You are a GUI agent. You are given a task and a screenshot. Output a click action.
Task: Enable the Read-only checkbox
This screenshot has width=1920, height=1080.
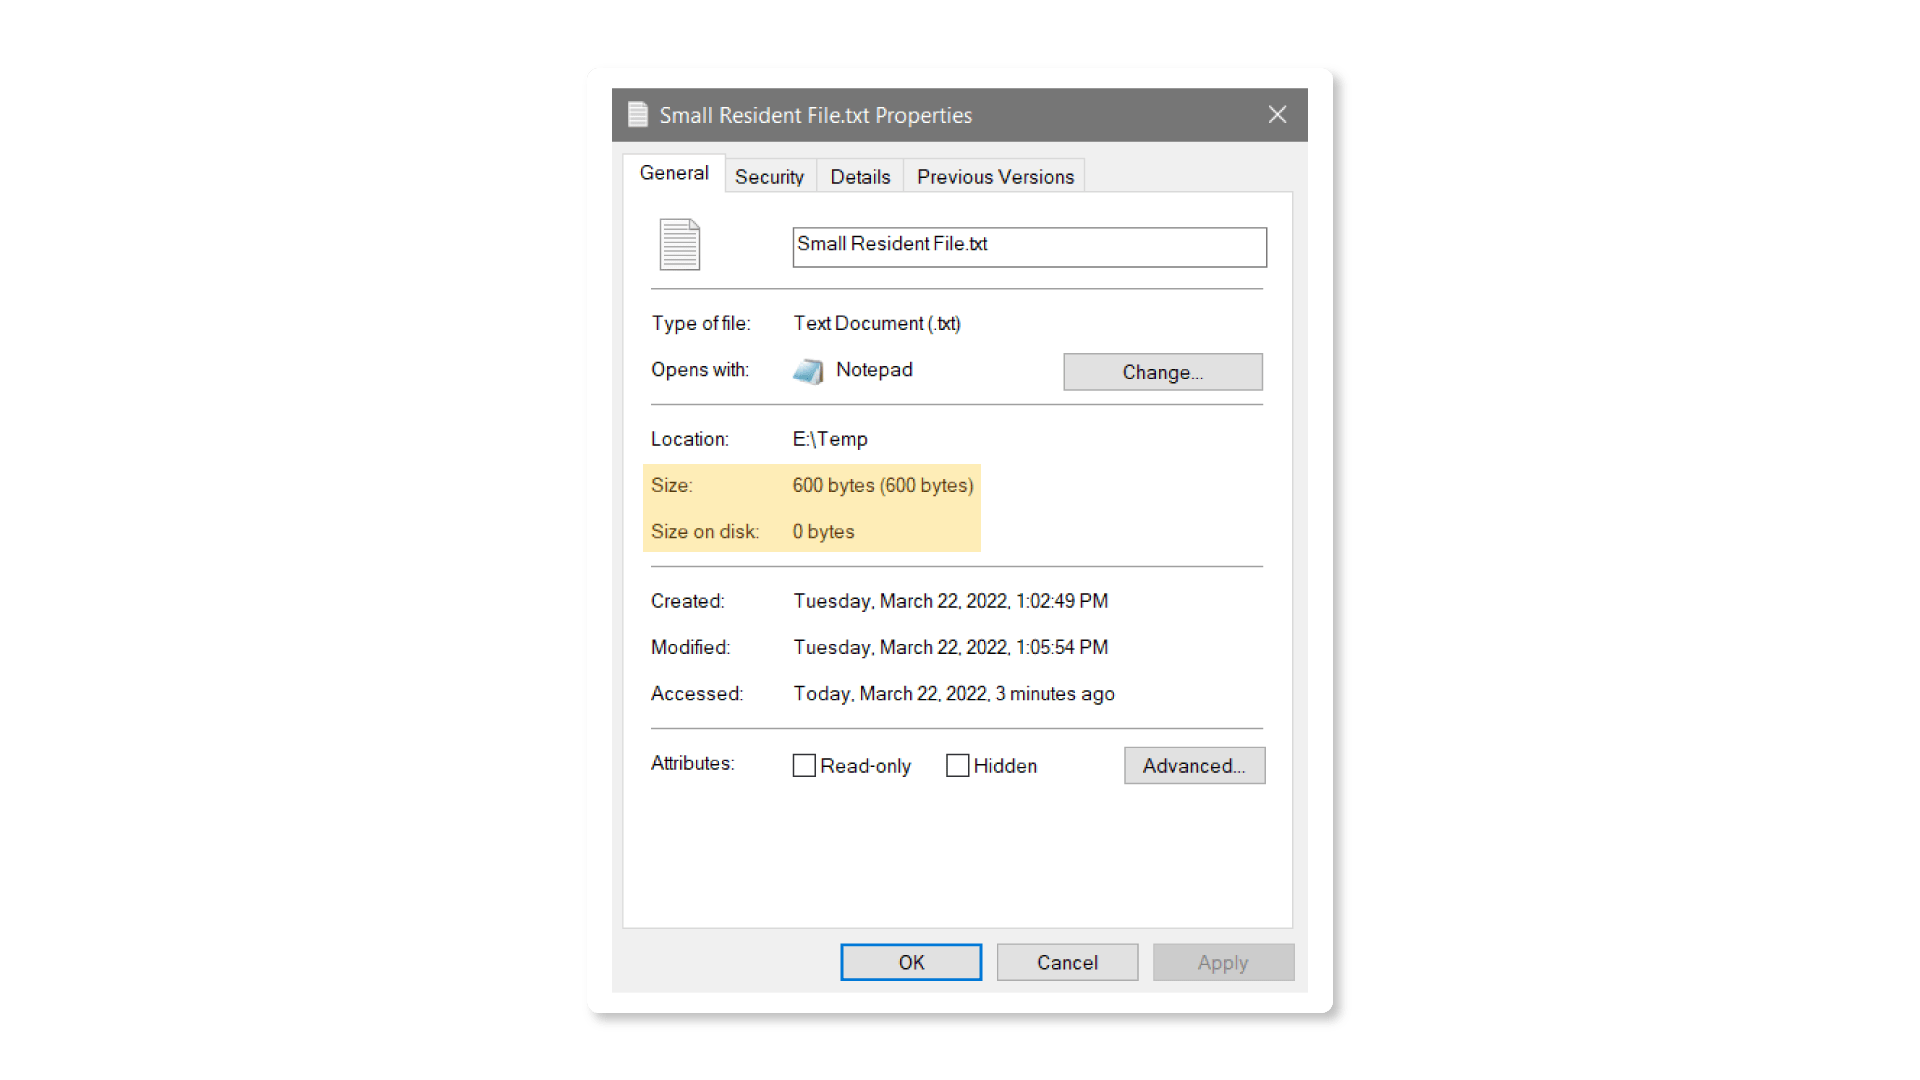[804, 766]
